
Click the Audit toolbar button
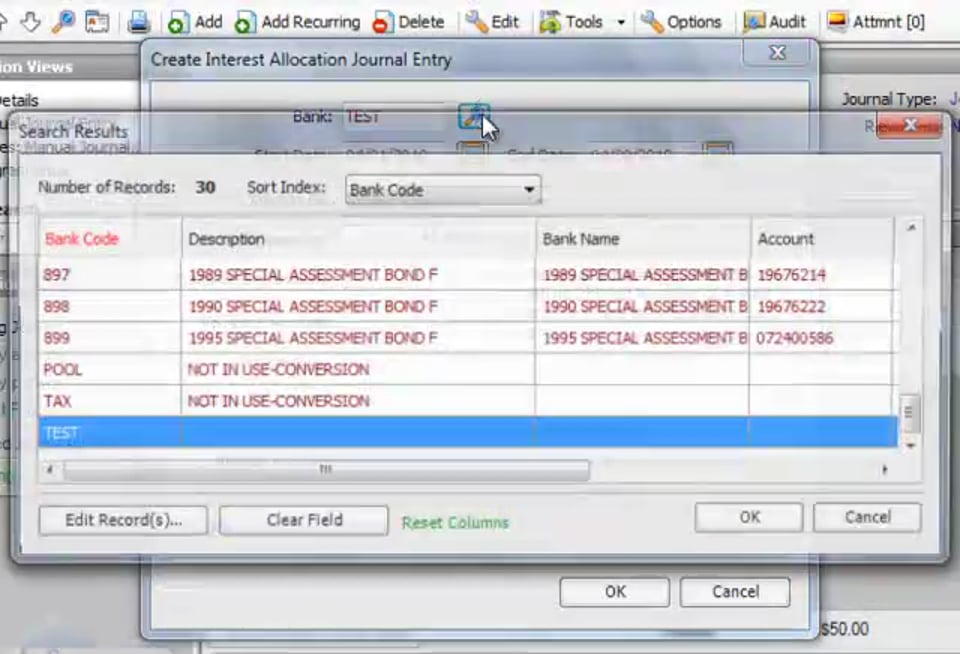pos(774,22)
